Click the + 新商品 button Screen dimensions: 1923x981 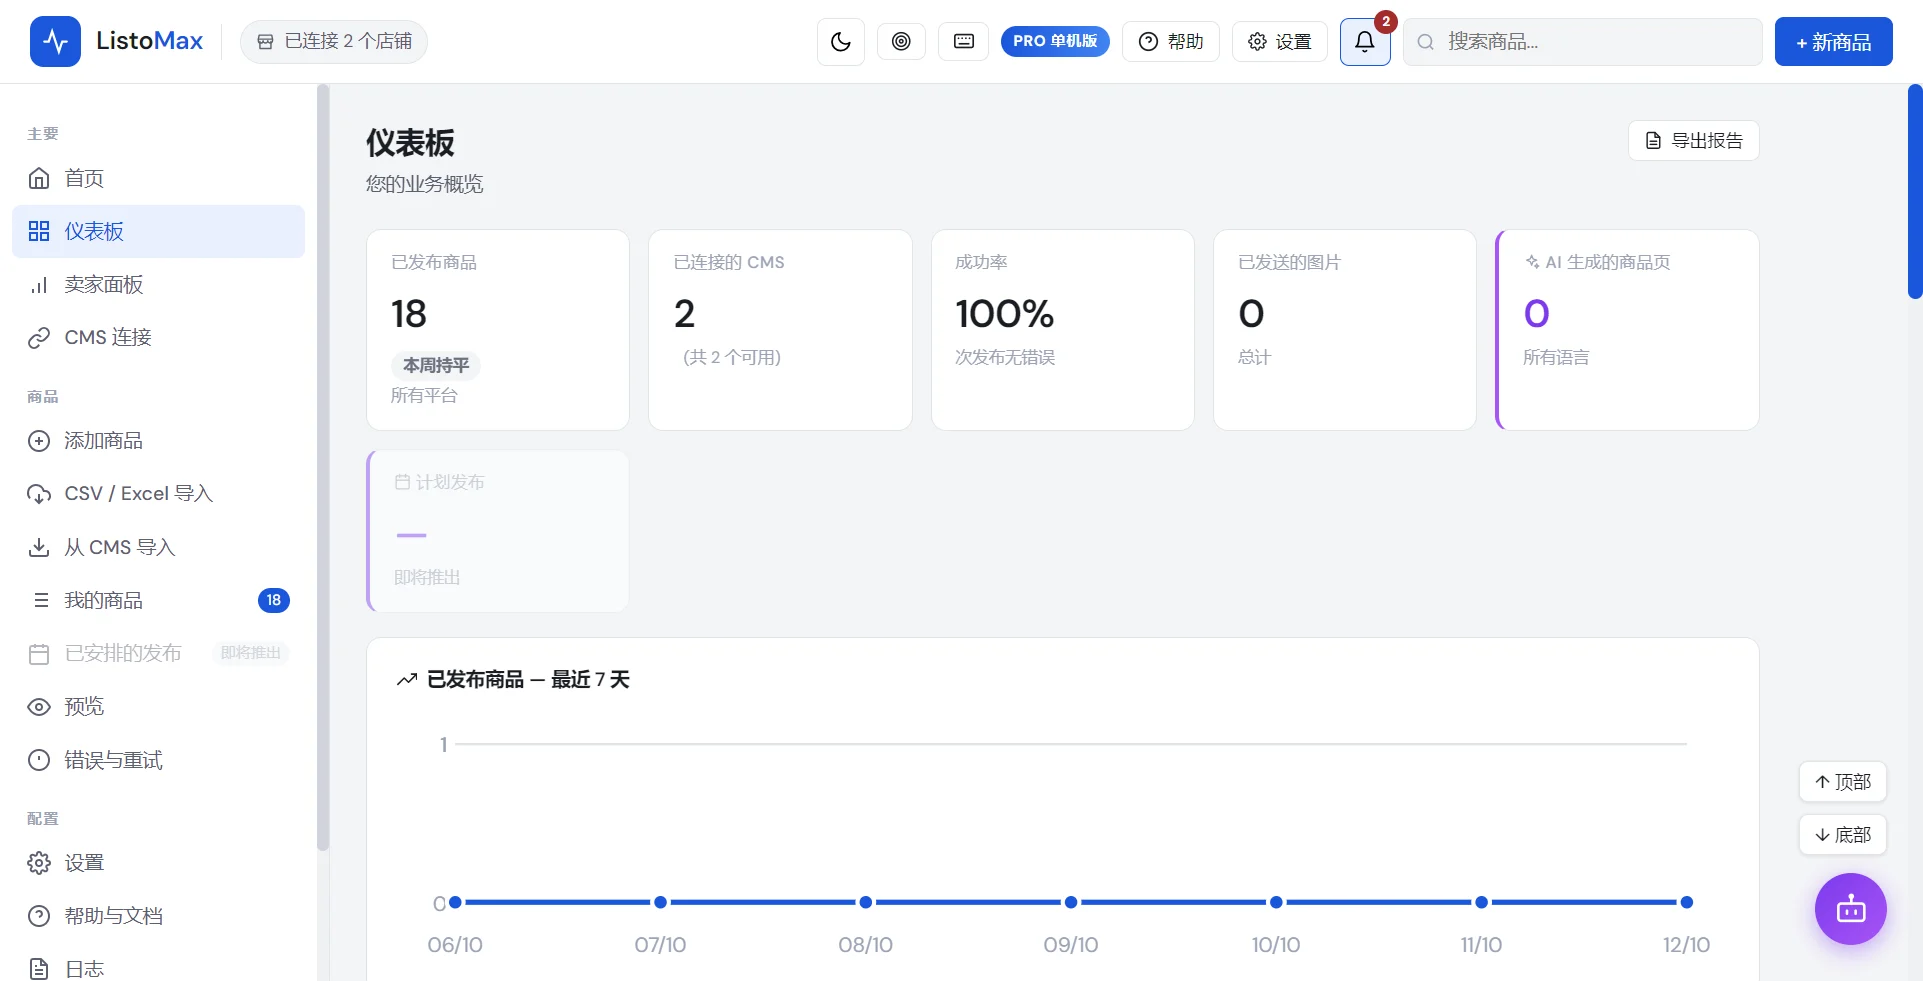pos(1834,42)
